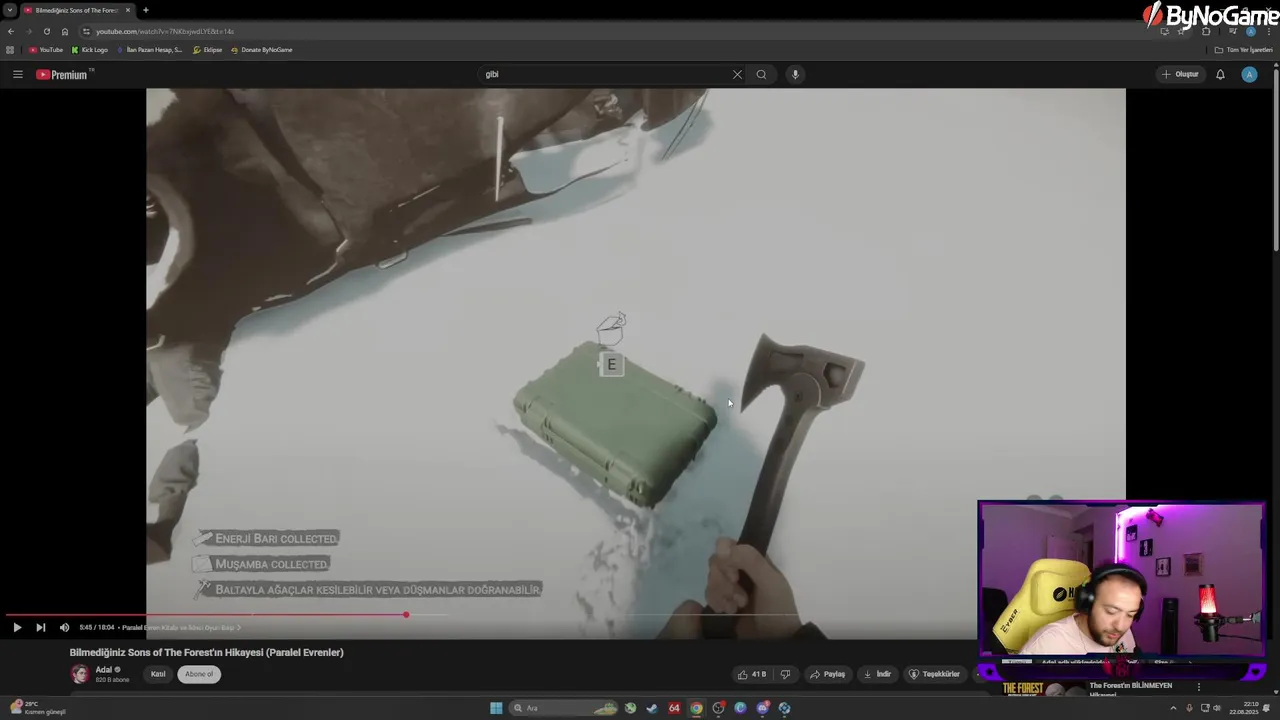
Task: Select the youtube.com address bar URL
Action: pos(165,31)
